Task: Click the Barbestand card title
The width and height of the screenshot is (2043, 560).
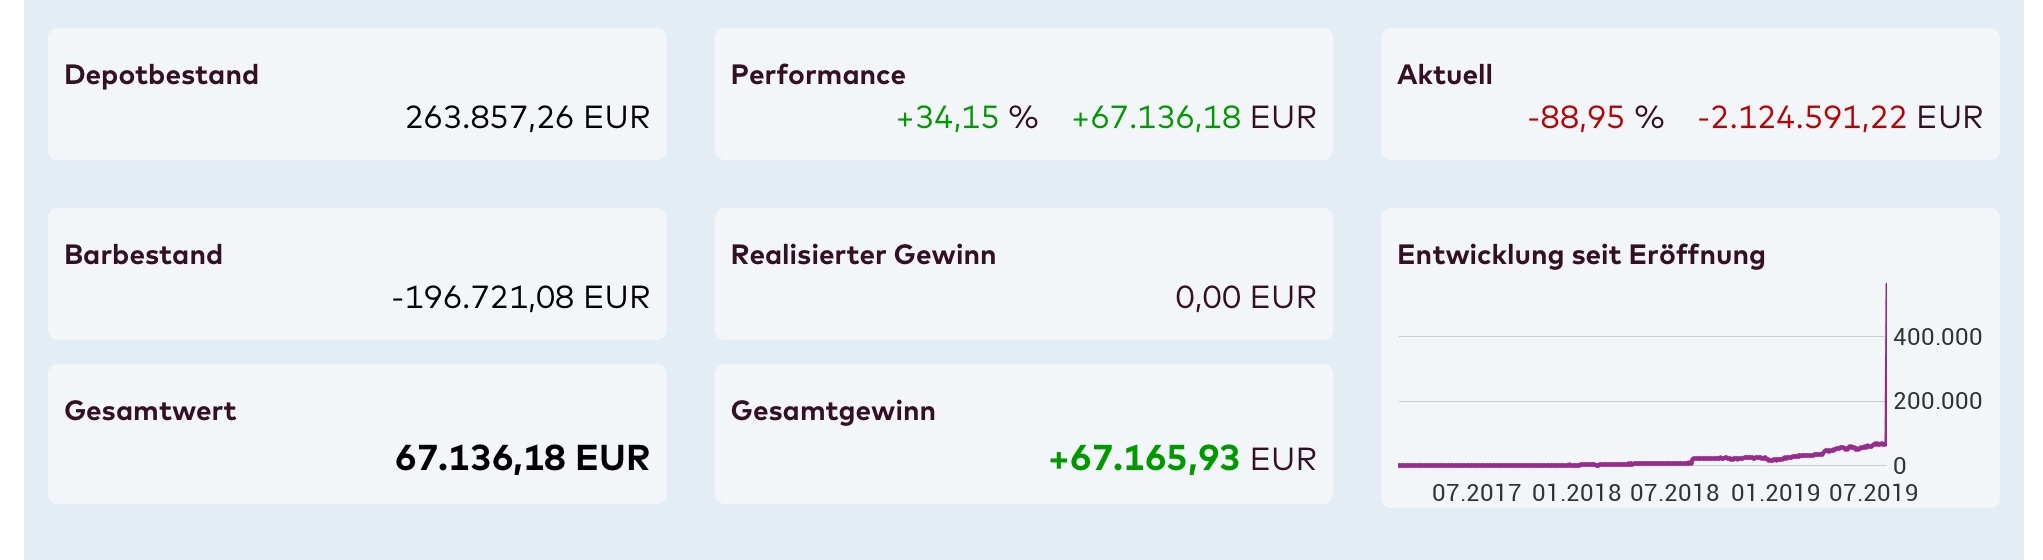Action: [x=143, y=255]
